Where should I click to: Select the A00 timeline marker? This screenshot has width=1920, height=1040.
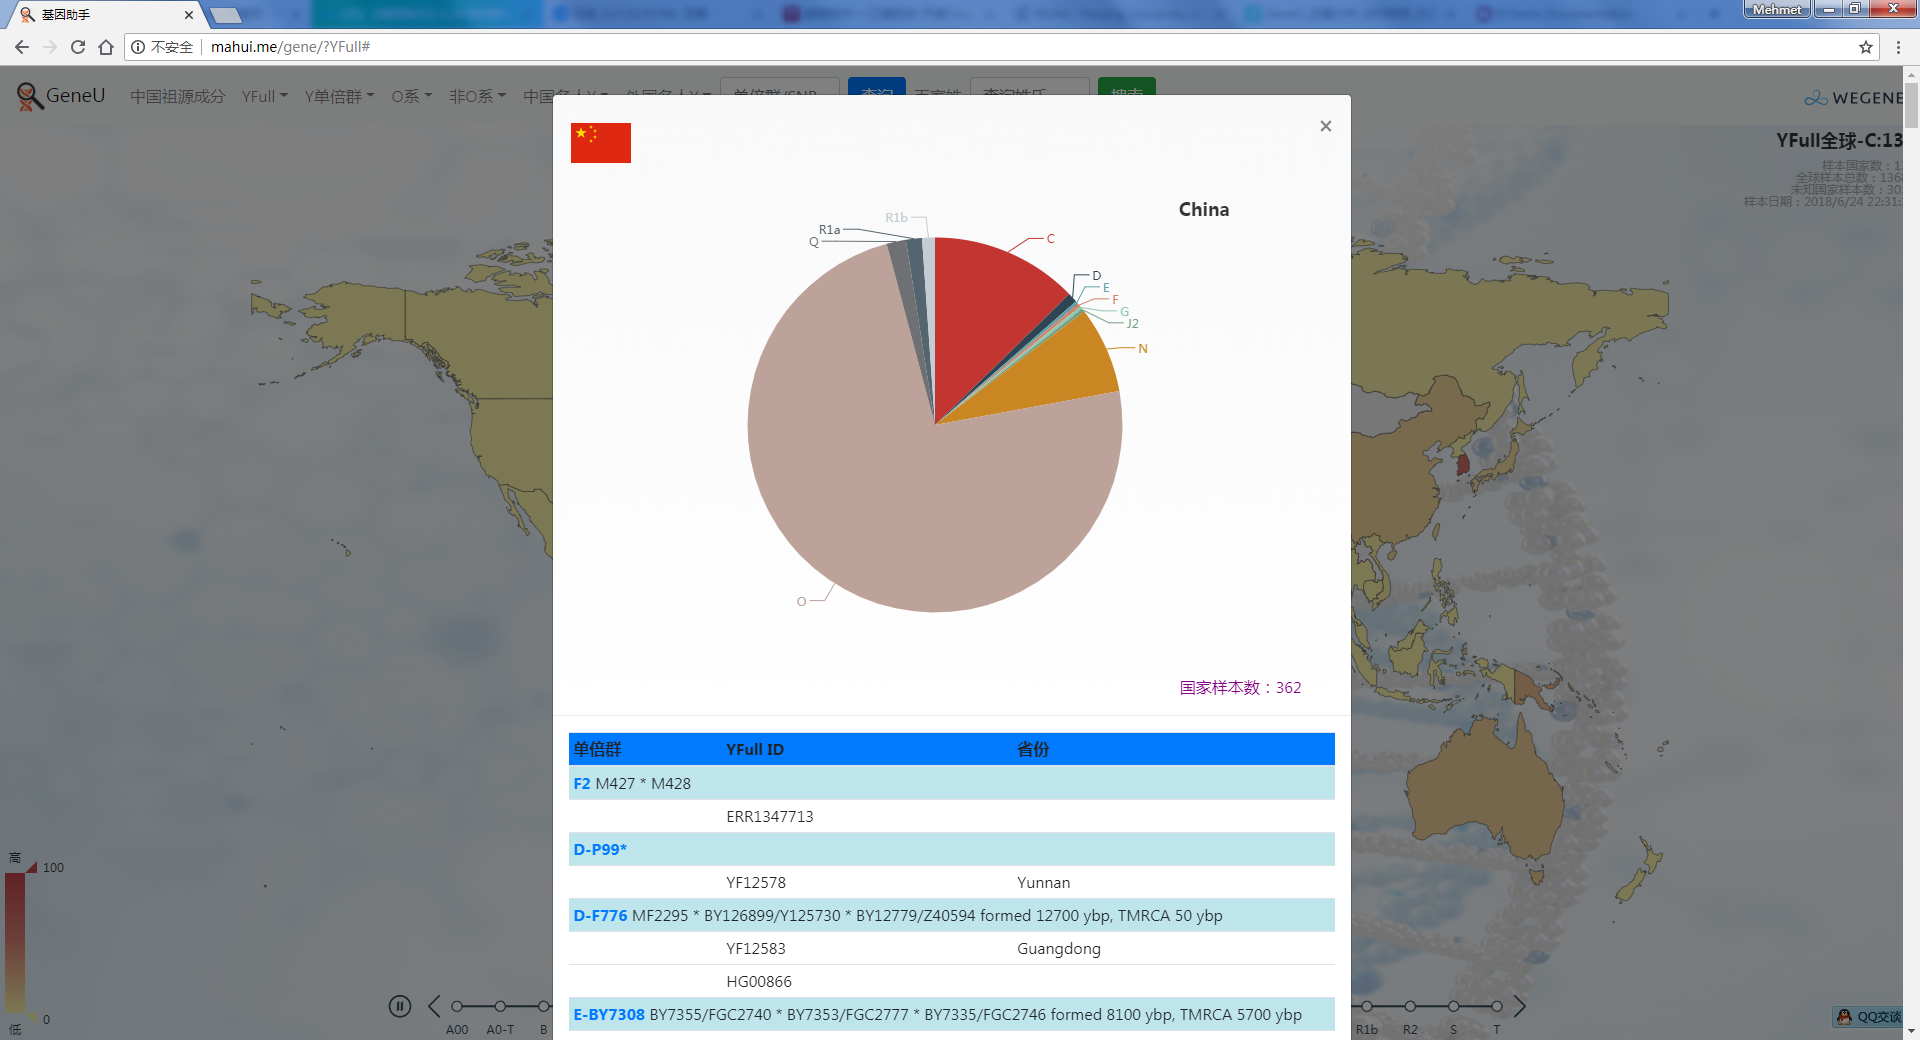click(457, 1007)
